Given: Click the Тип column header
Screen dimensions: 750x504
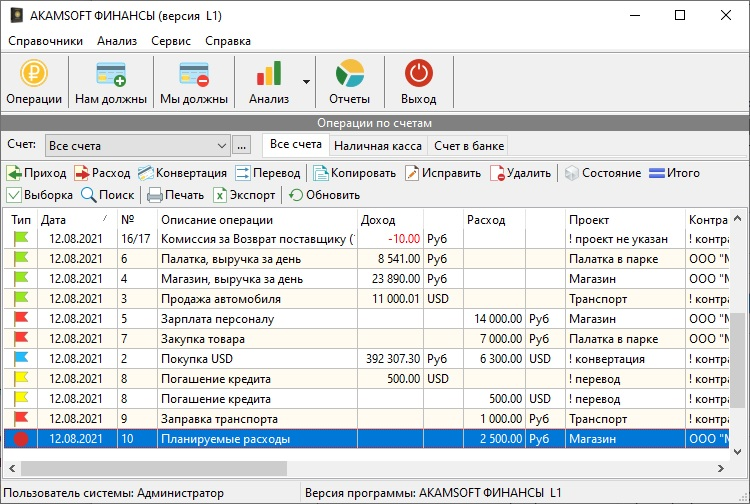Looking at the screenshot, I should point(21,220).
